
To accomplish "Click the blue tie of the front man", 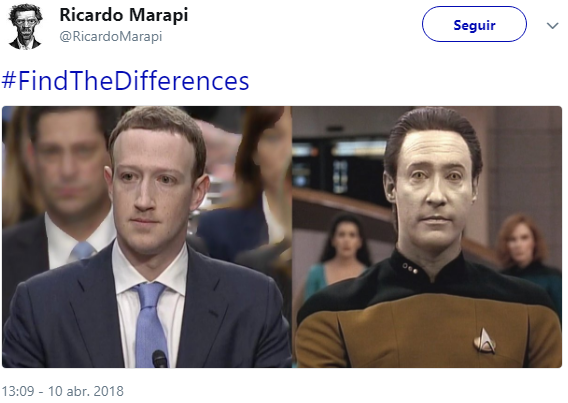I will coord(150,324).
